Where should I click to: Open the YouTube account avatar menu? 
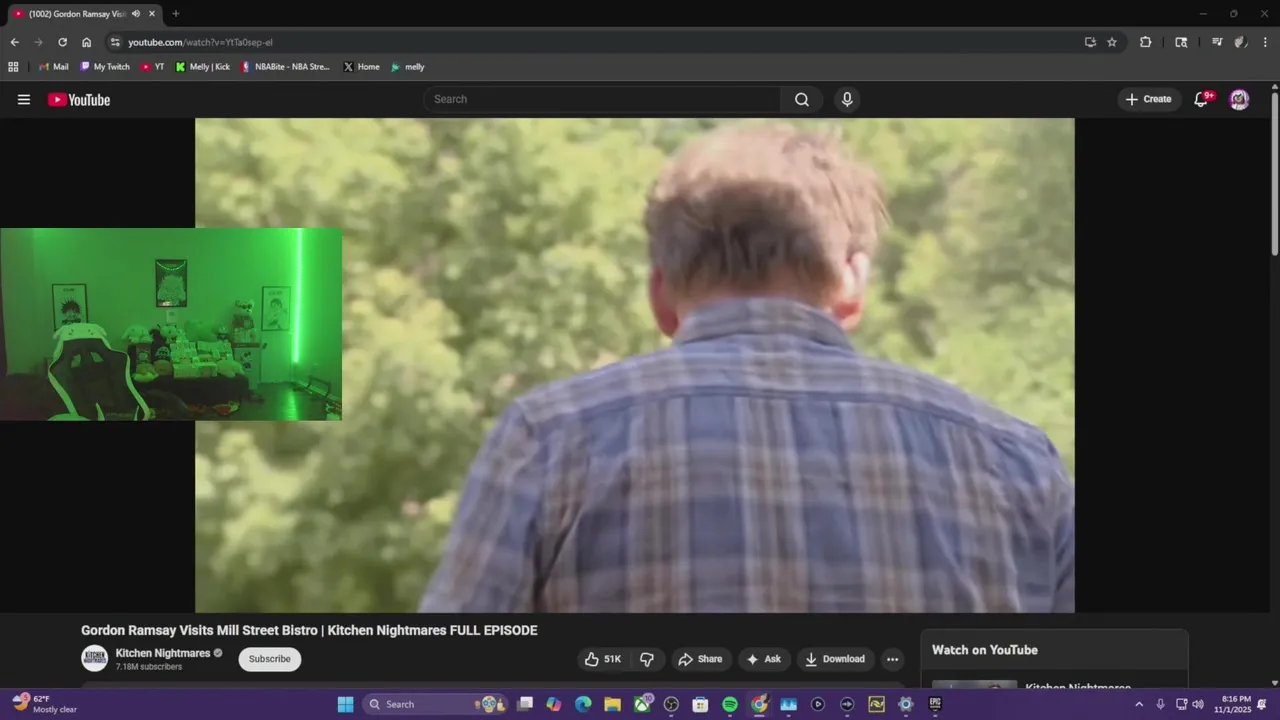click(1239, 99)
